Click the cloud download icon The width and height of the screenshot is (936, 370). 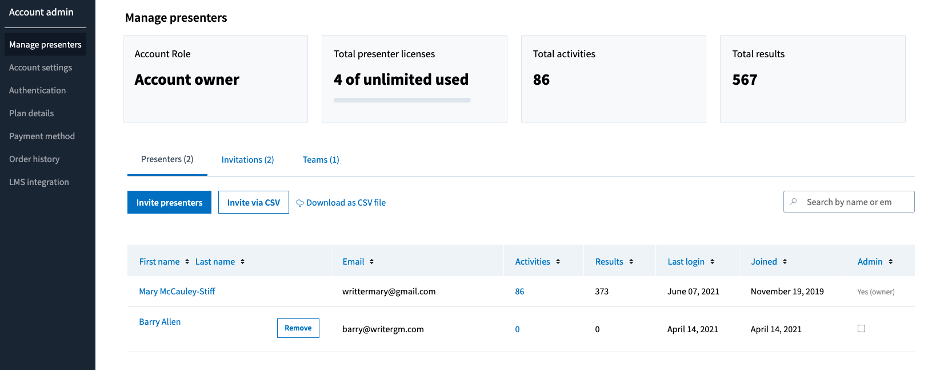[x=300, y=203]
